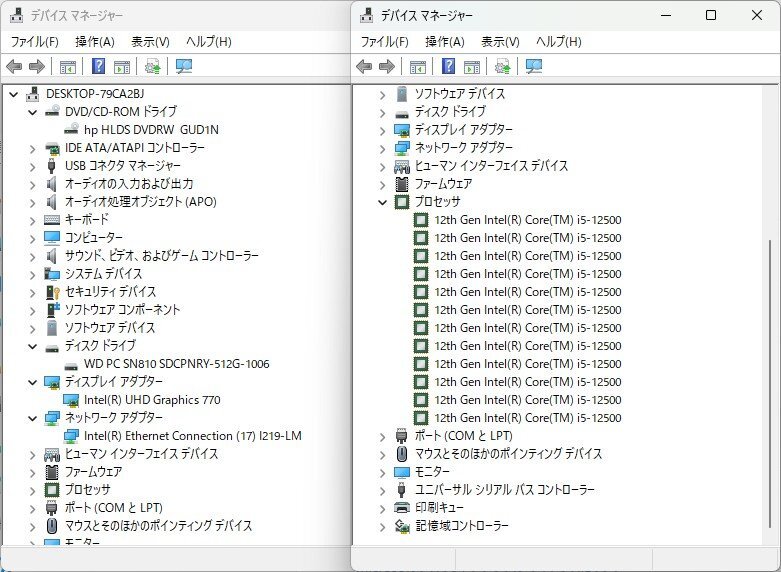Collapse プロセッサ node in right window
Viewport: 781px width, 572px height.
point(383,202)
